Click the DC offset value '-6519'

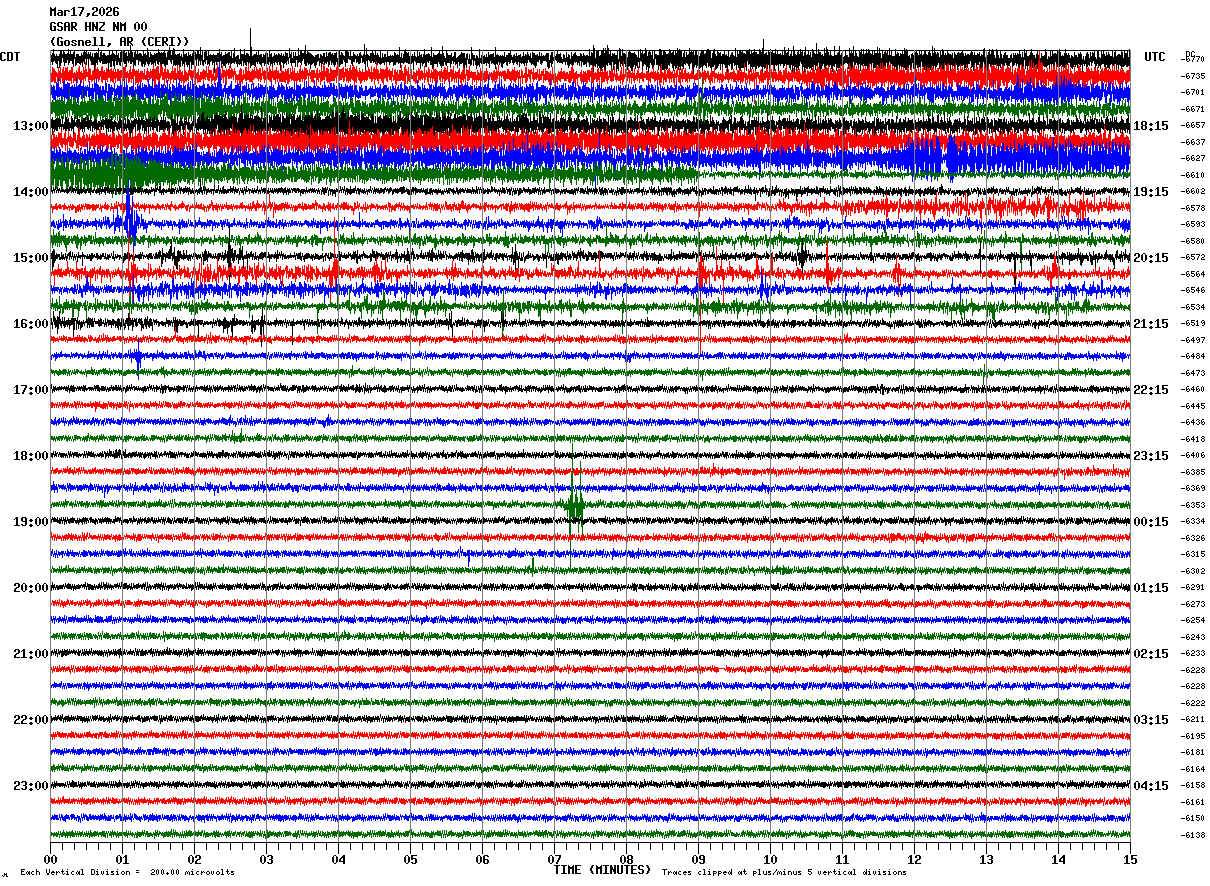coord(1194,324)
